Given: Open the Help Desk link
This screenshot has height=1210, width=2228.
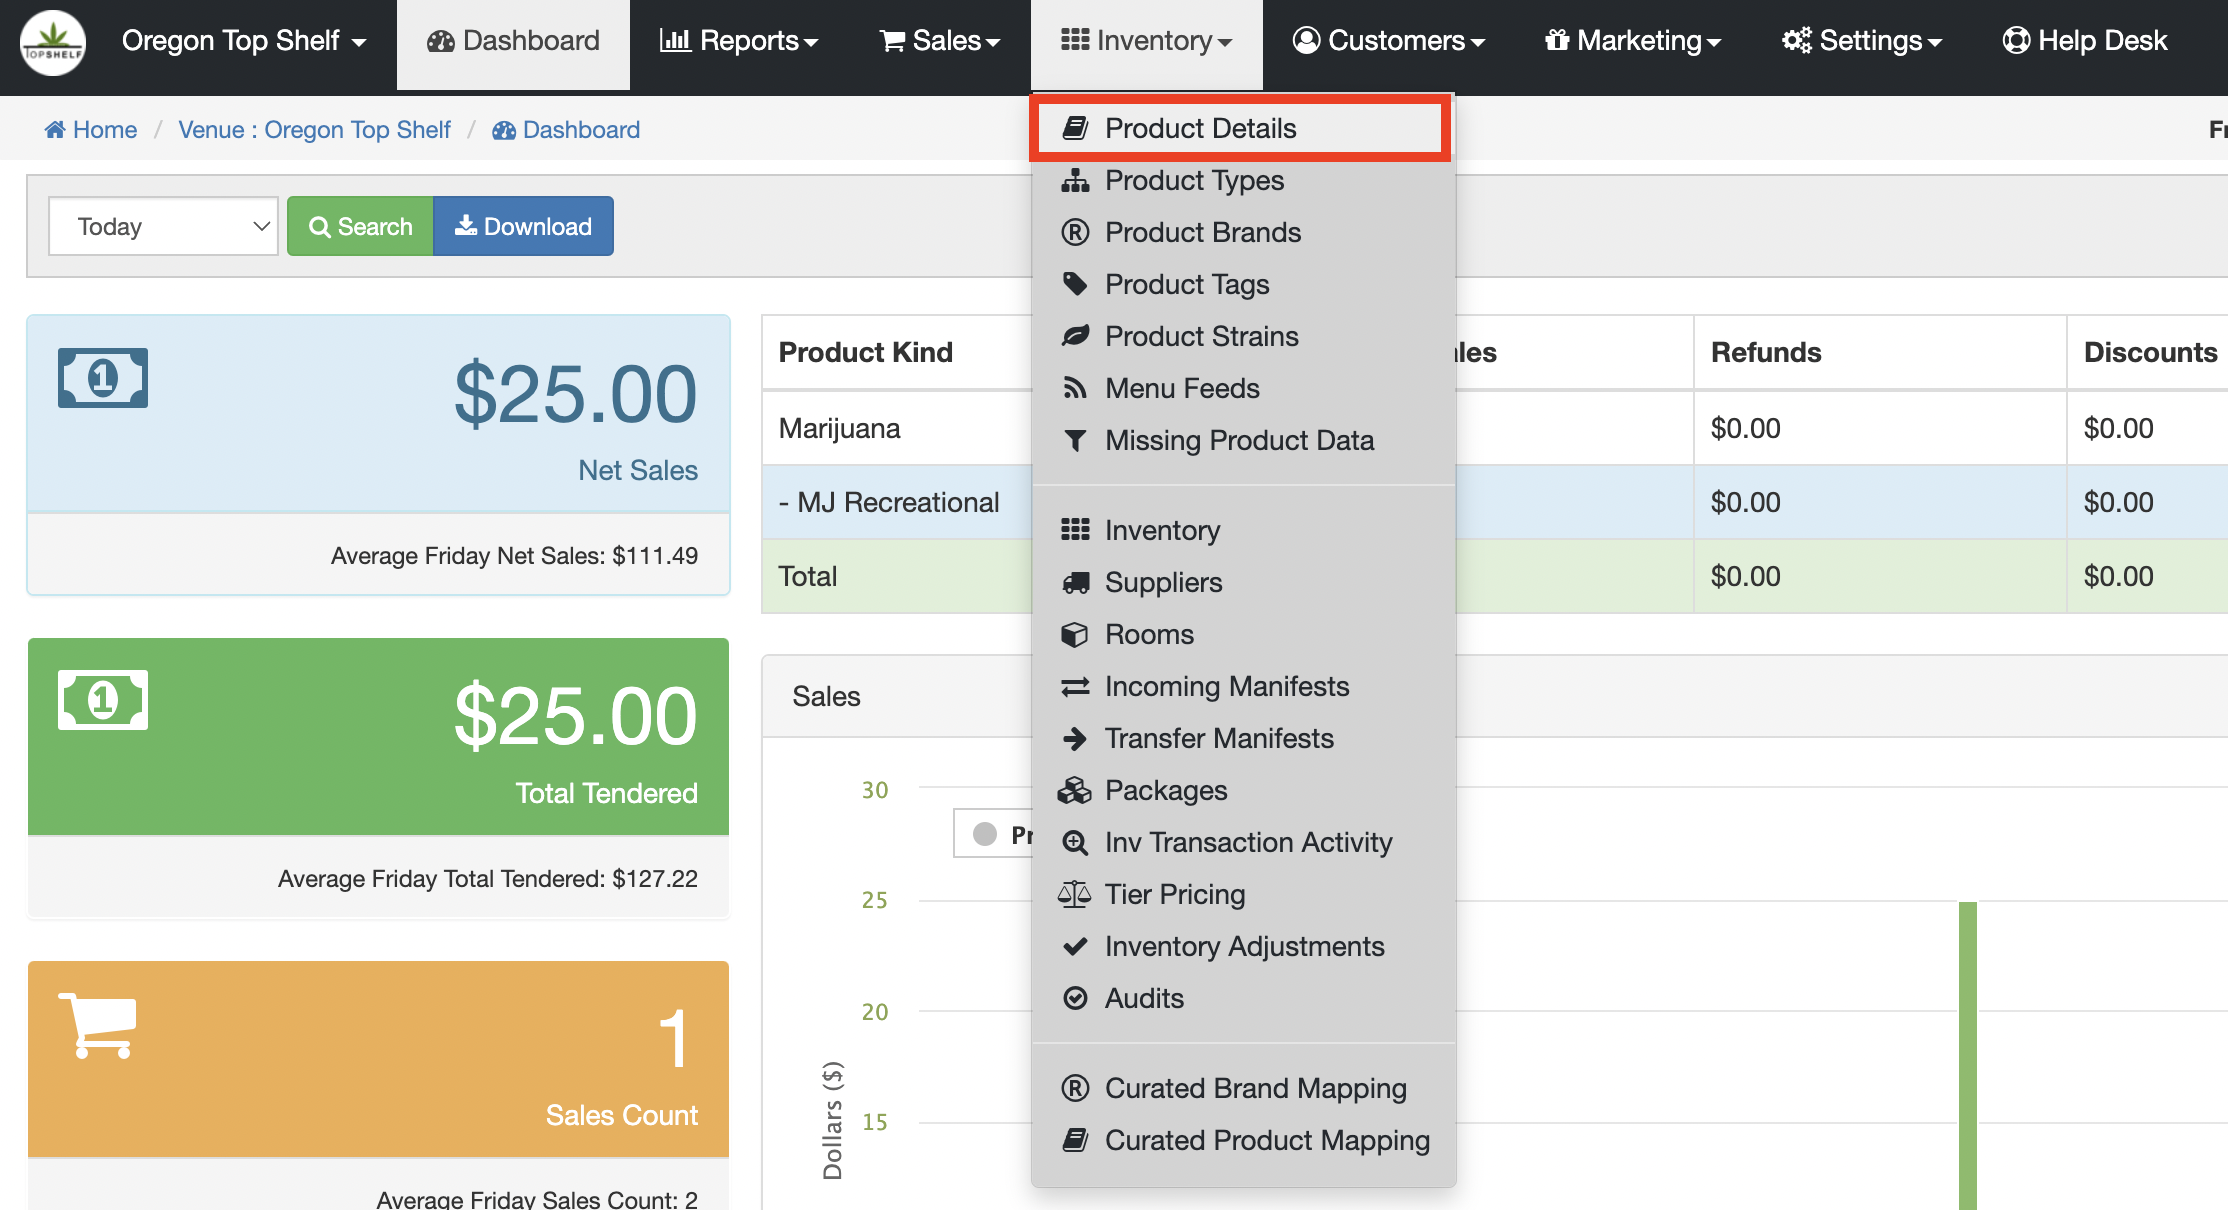Looking at the screenshot, I should 2085,41.
